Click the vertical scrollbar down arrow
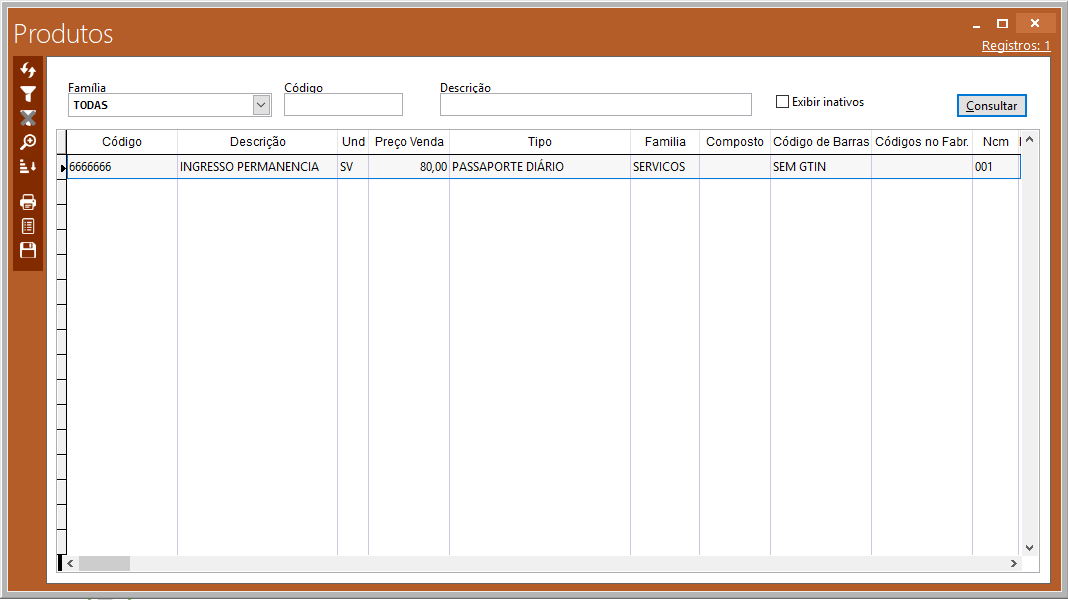This screenshot has width=1068, height=600. 1029,547
